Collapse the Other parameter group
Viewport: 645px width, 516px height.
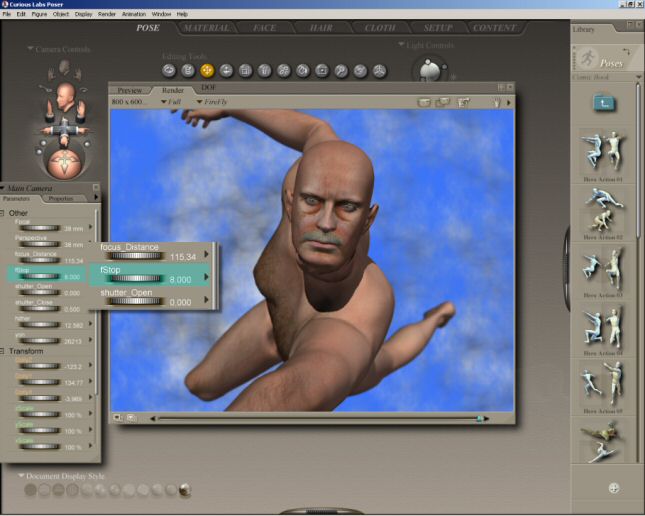(2, 213)
